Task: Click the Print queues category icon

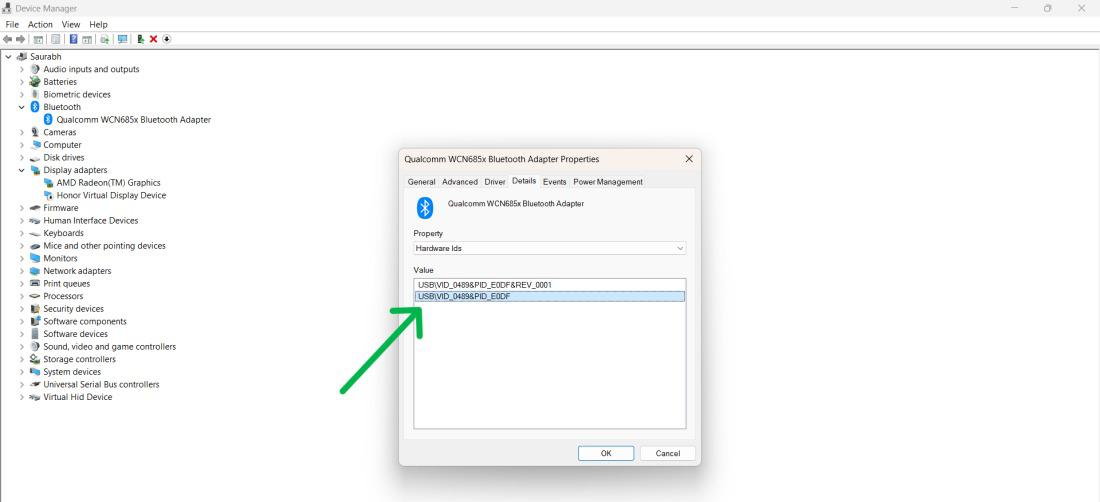Action: (x=35, y=284)
